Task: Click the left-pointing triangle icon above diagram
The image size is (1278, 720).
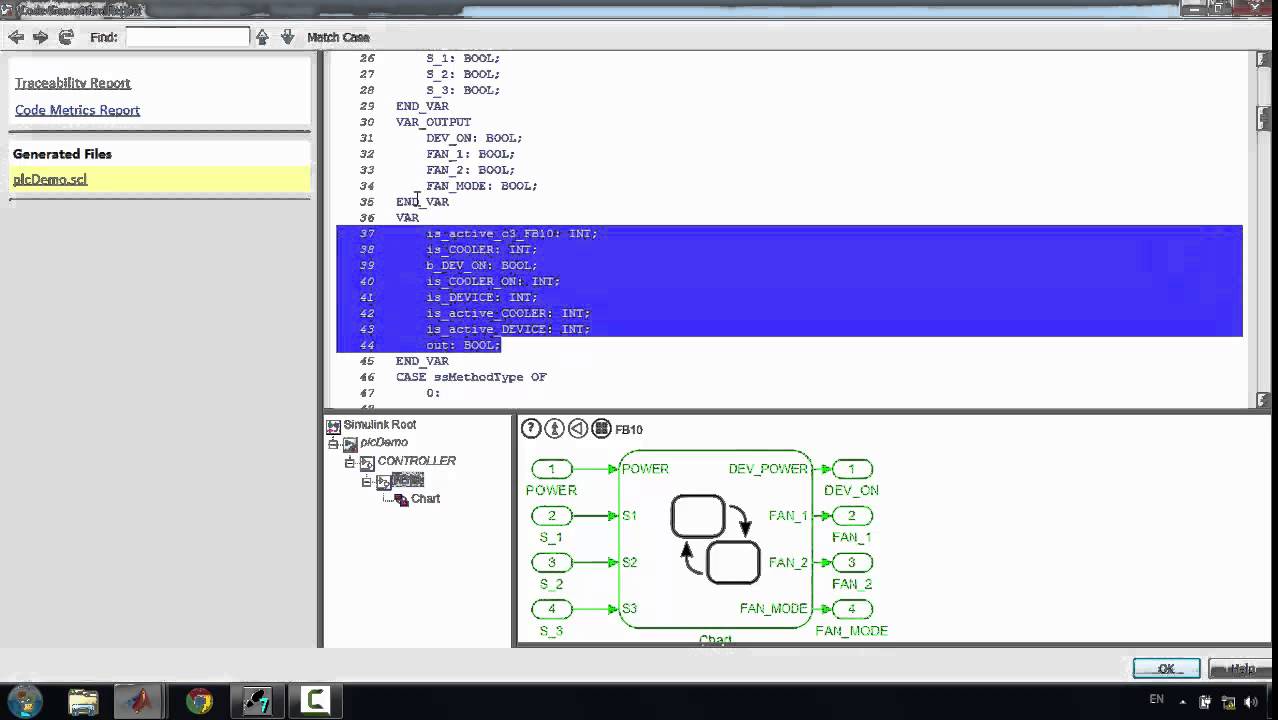Action: (x=577, y=429)
